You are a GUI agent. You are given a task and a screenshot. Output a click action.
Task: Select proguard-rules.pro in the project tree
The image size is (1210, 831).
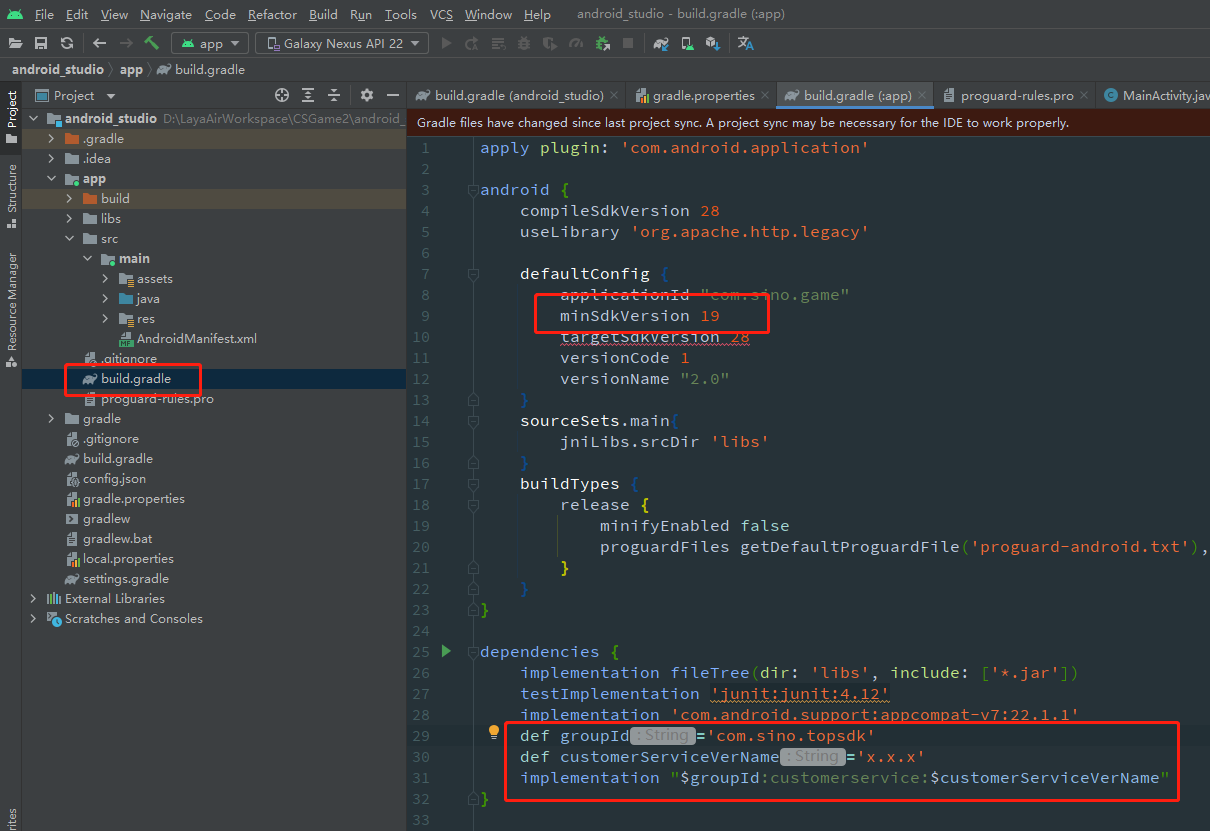pos(157,398)
